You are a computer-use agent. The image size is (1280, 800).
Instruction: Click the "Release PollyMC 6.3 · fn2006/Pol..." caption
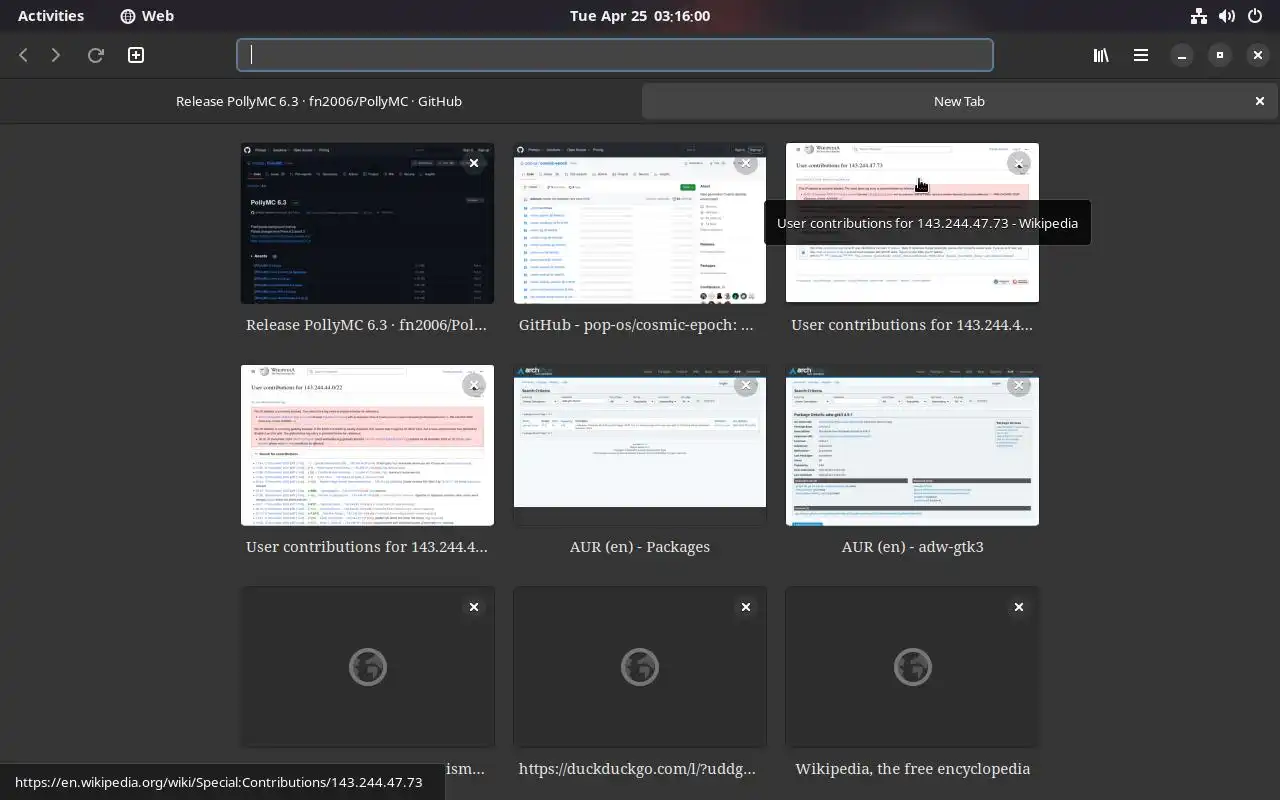point(367,325)
